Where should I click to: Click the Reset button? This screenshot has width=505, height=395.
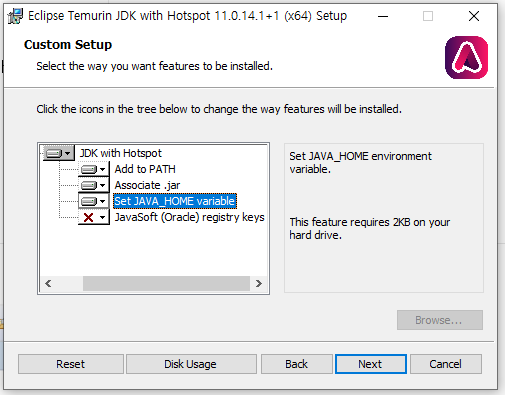(x=71, y=364)
